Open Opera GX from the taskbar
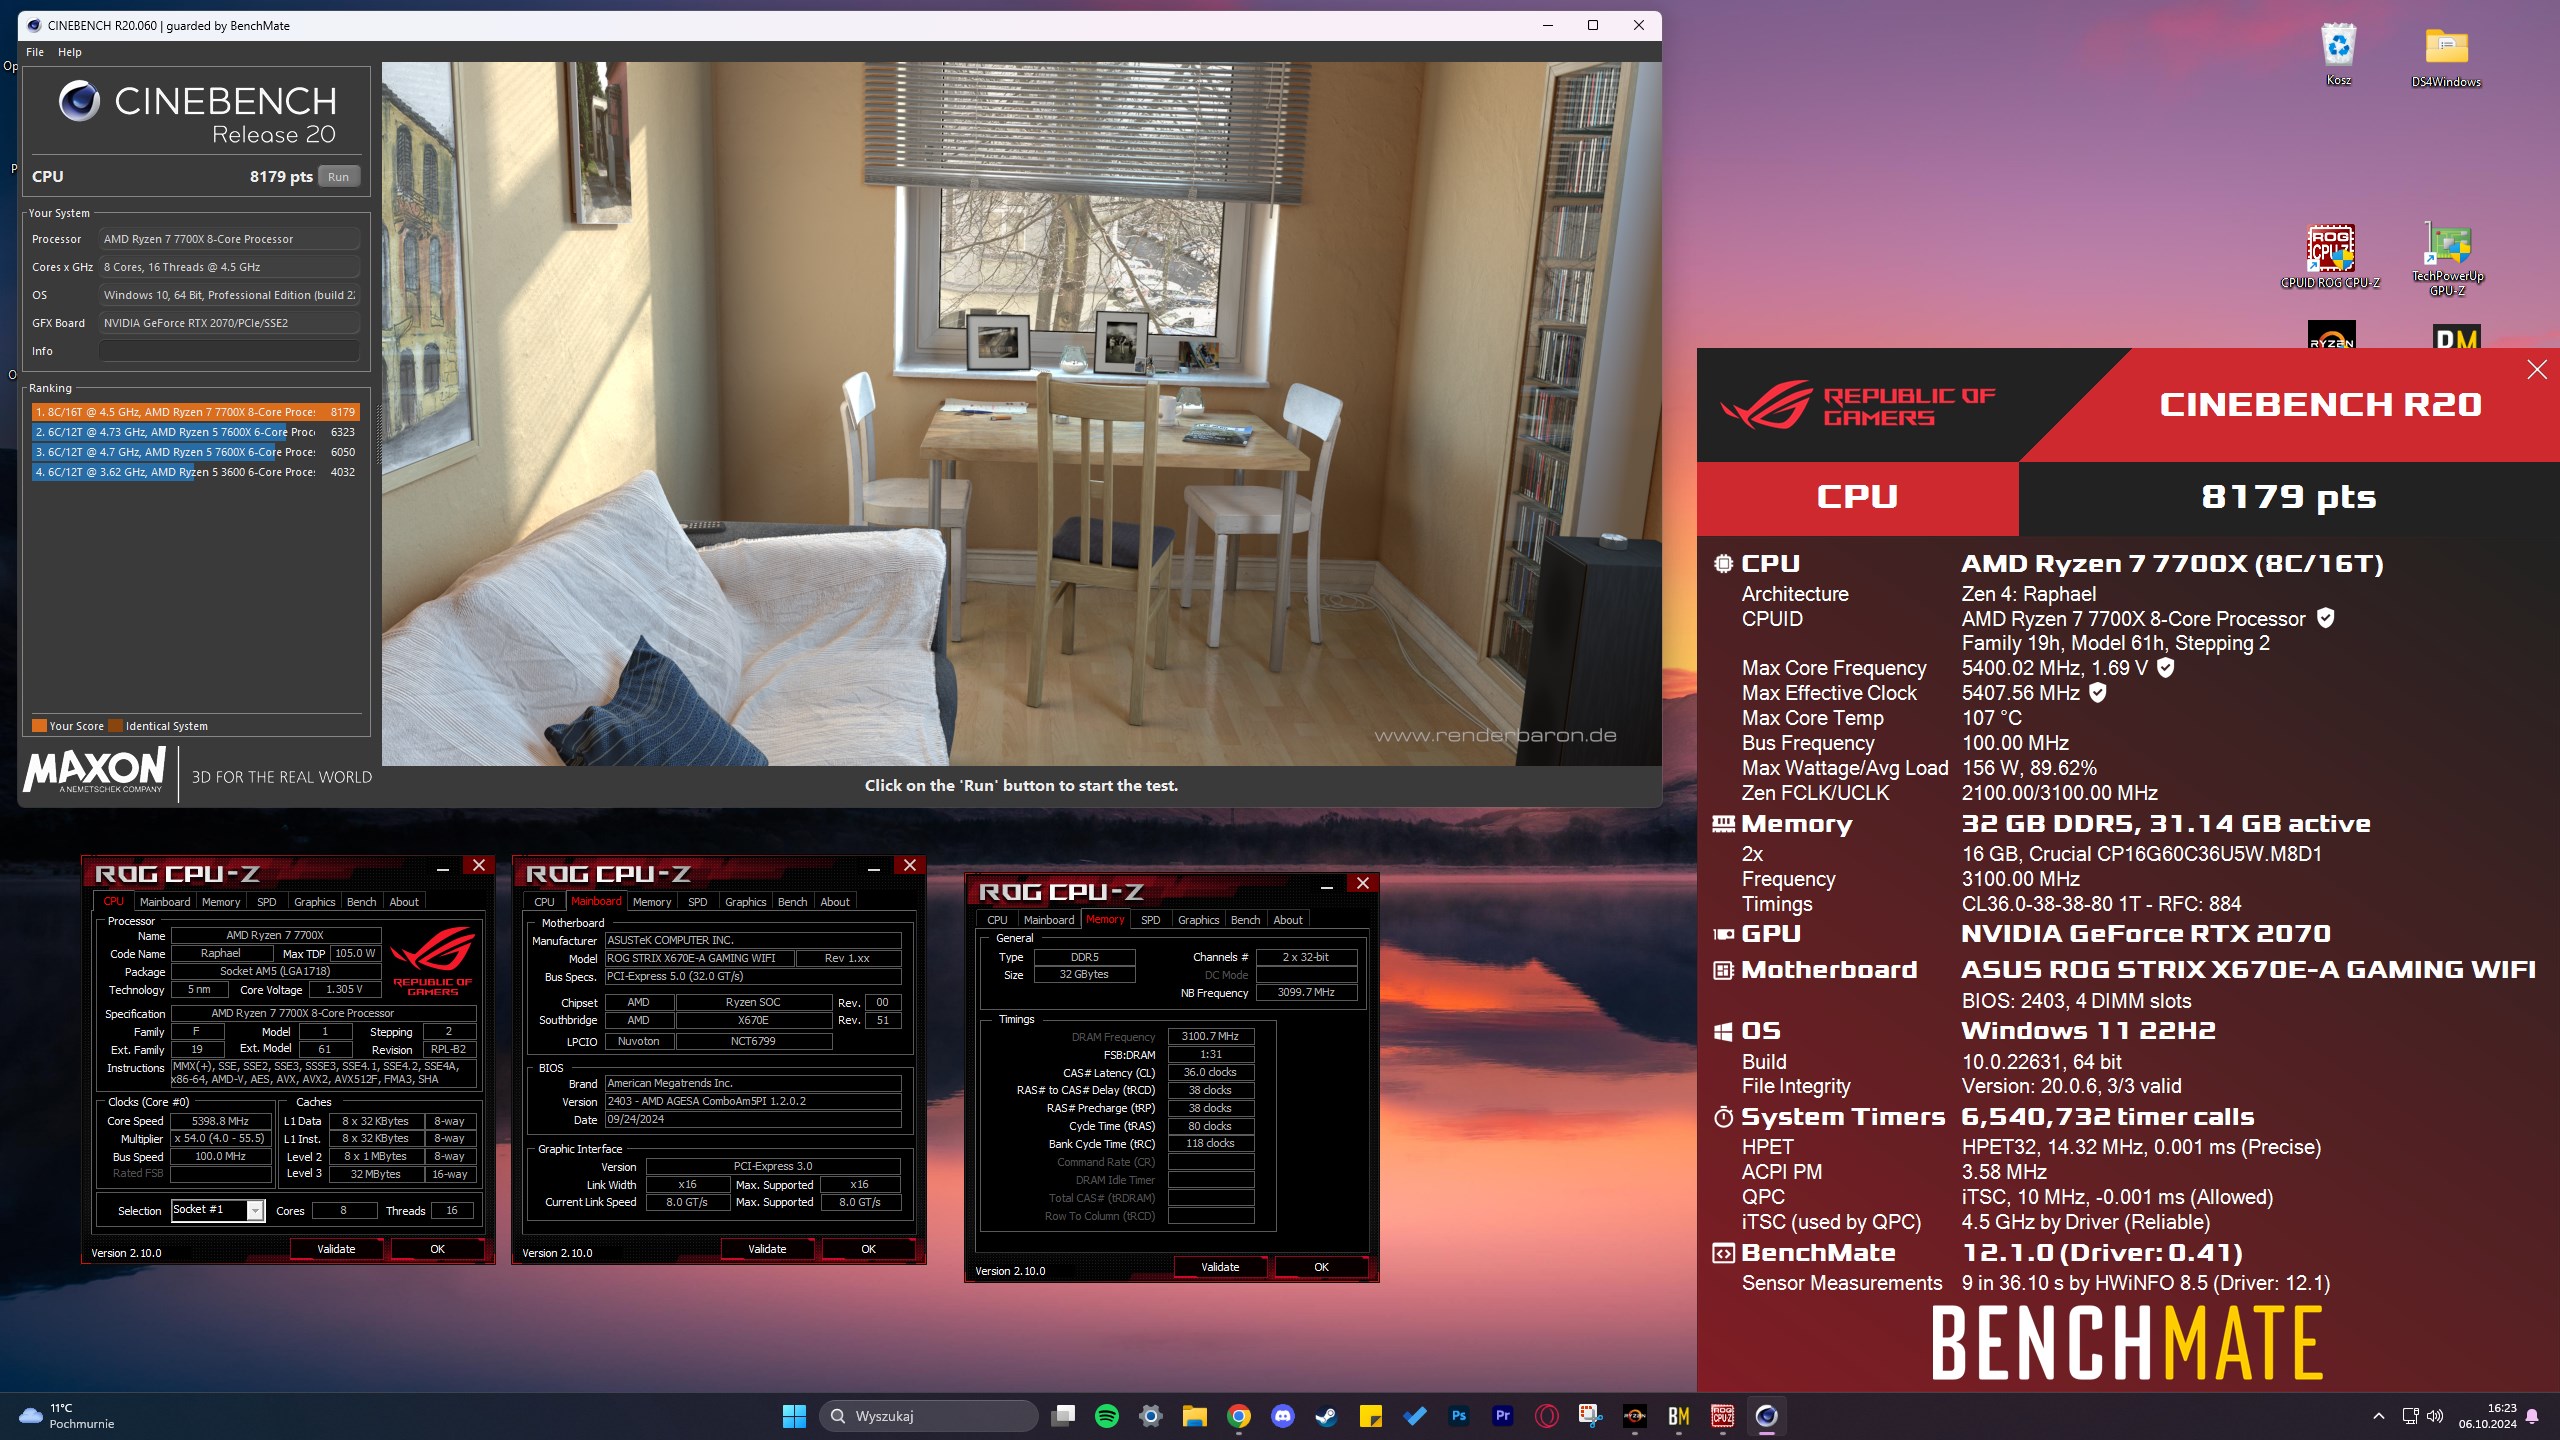 pos(1547,1416)
